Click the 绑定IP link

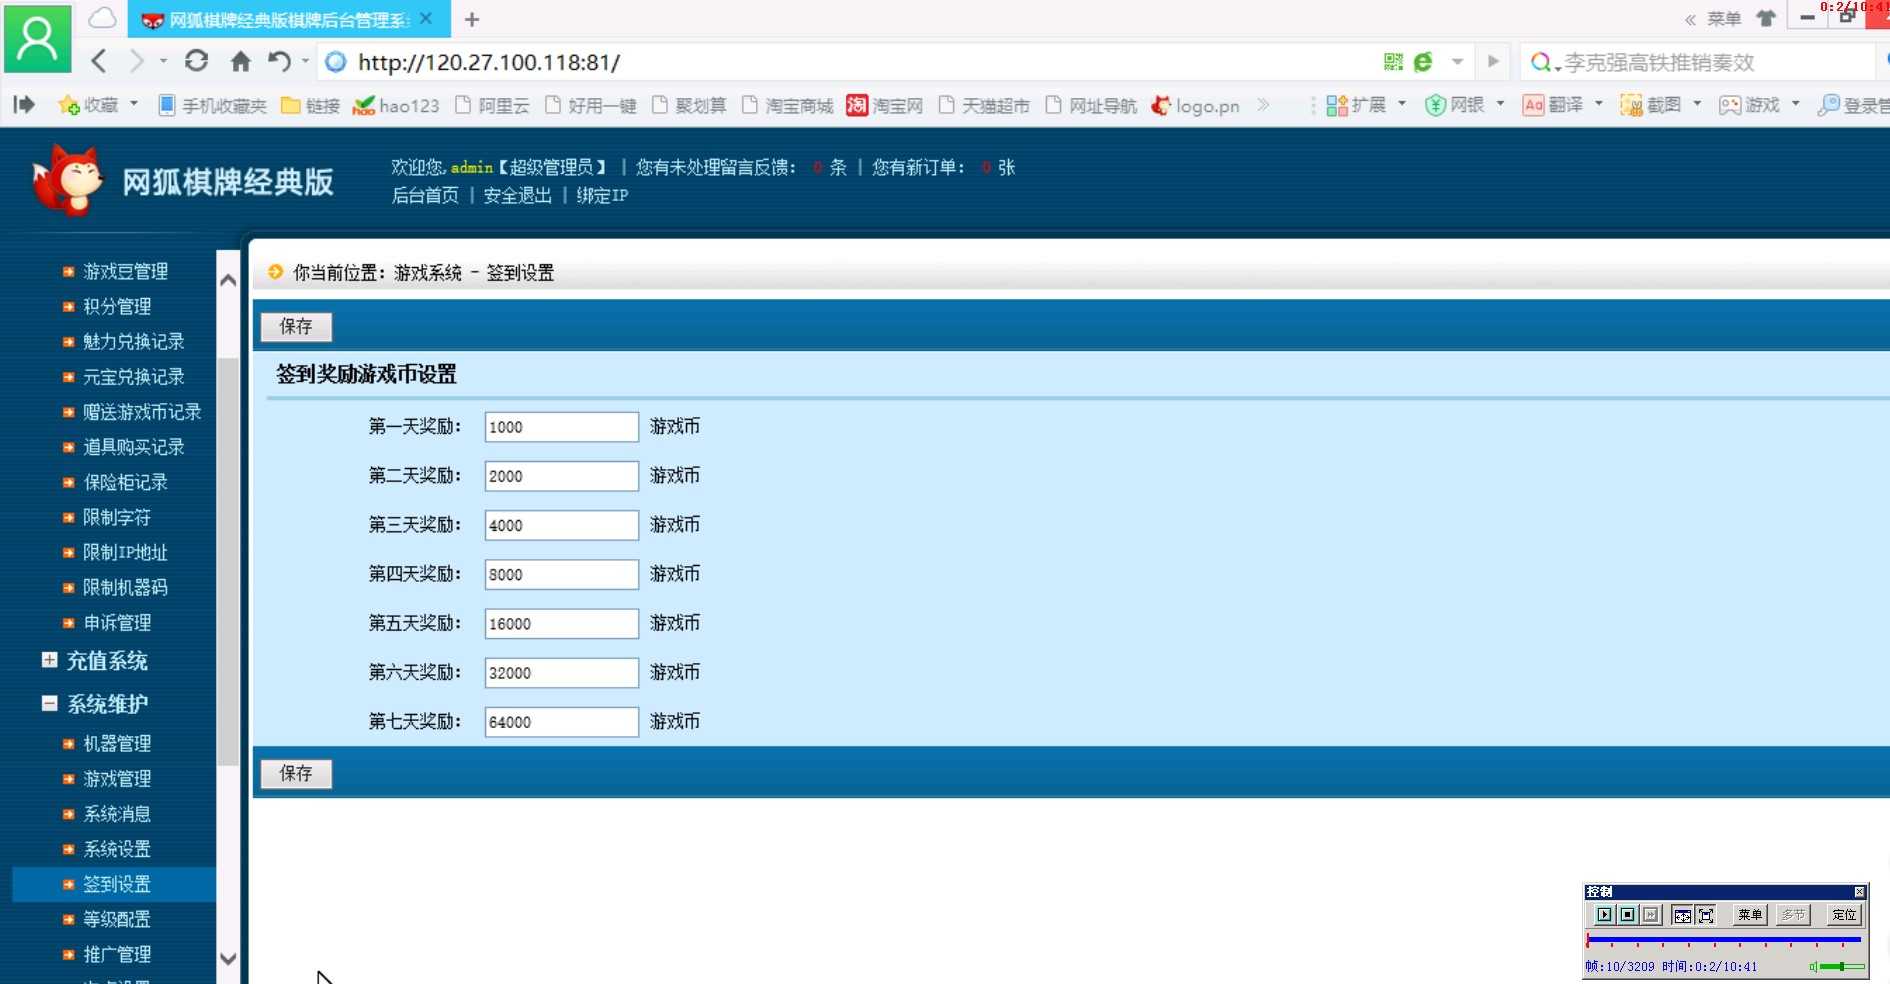(602, 196)
